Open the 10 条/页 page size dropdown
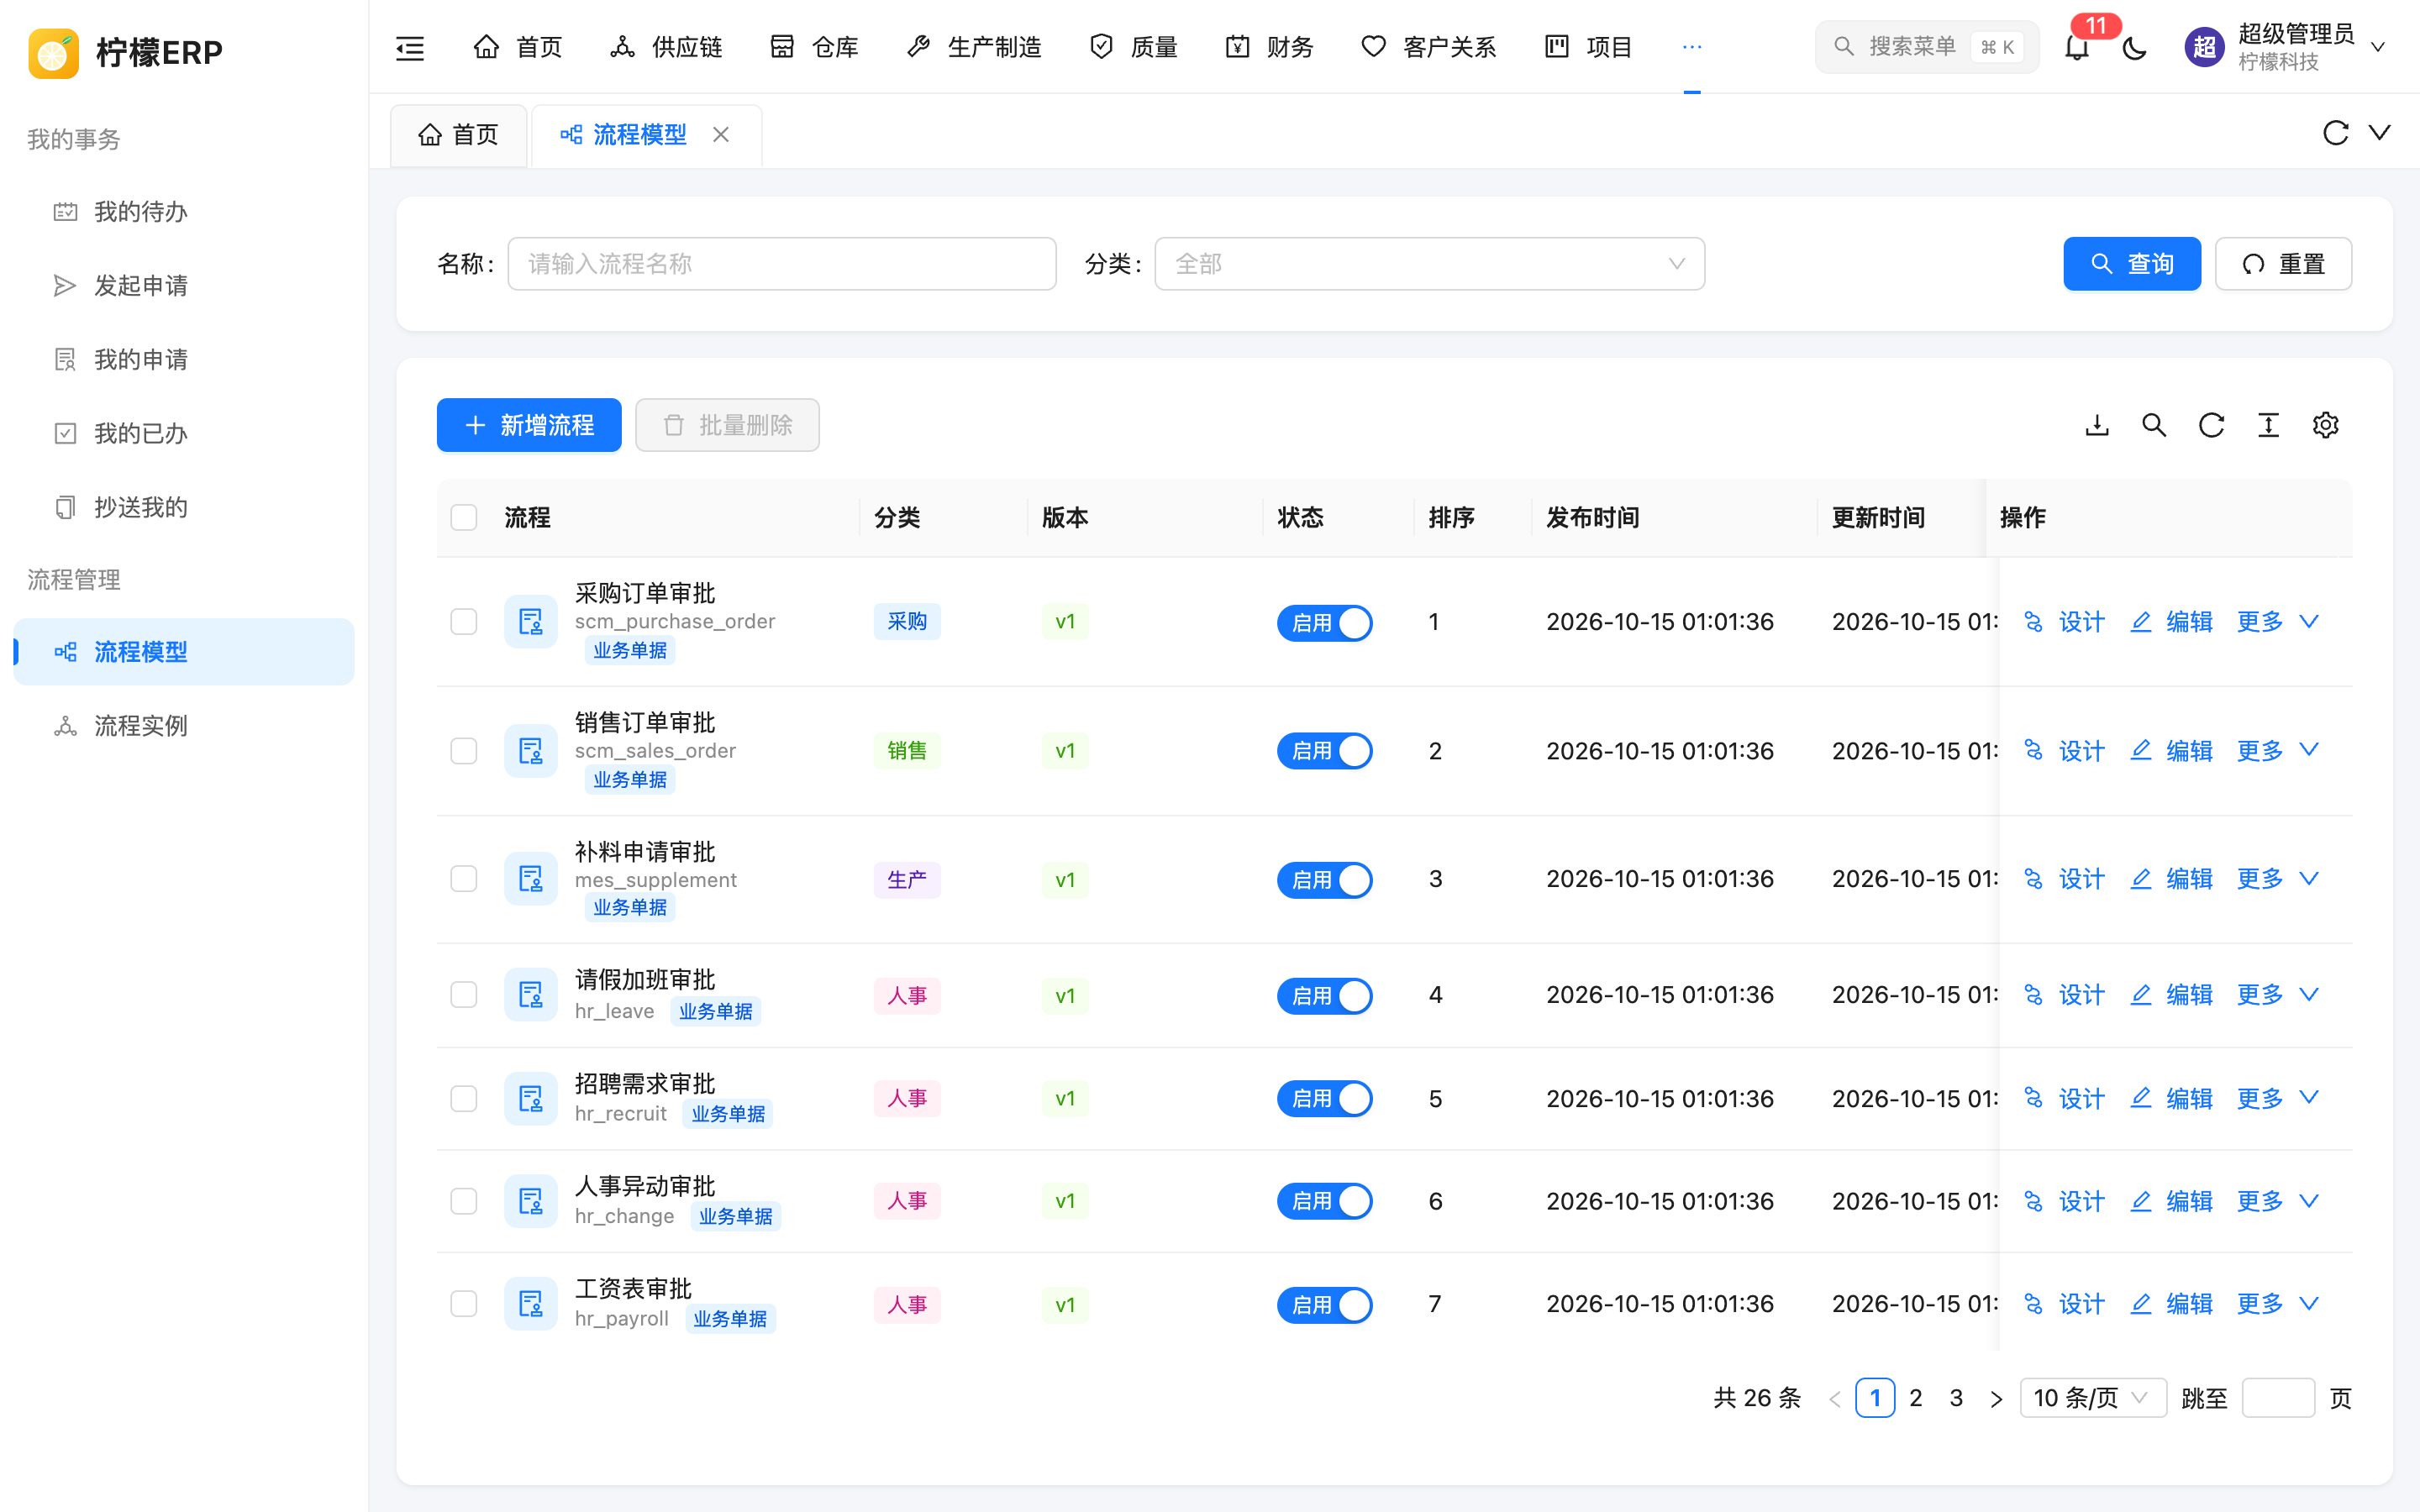2420x1512 pixels. (x=2093, y=1398)
